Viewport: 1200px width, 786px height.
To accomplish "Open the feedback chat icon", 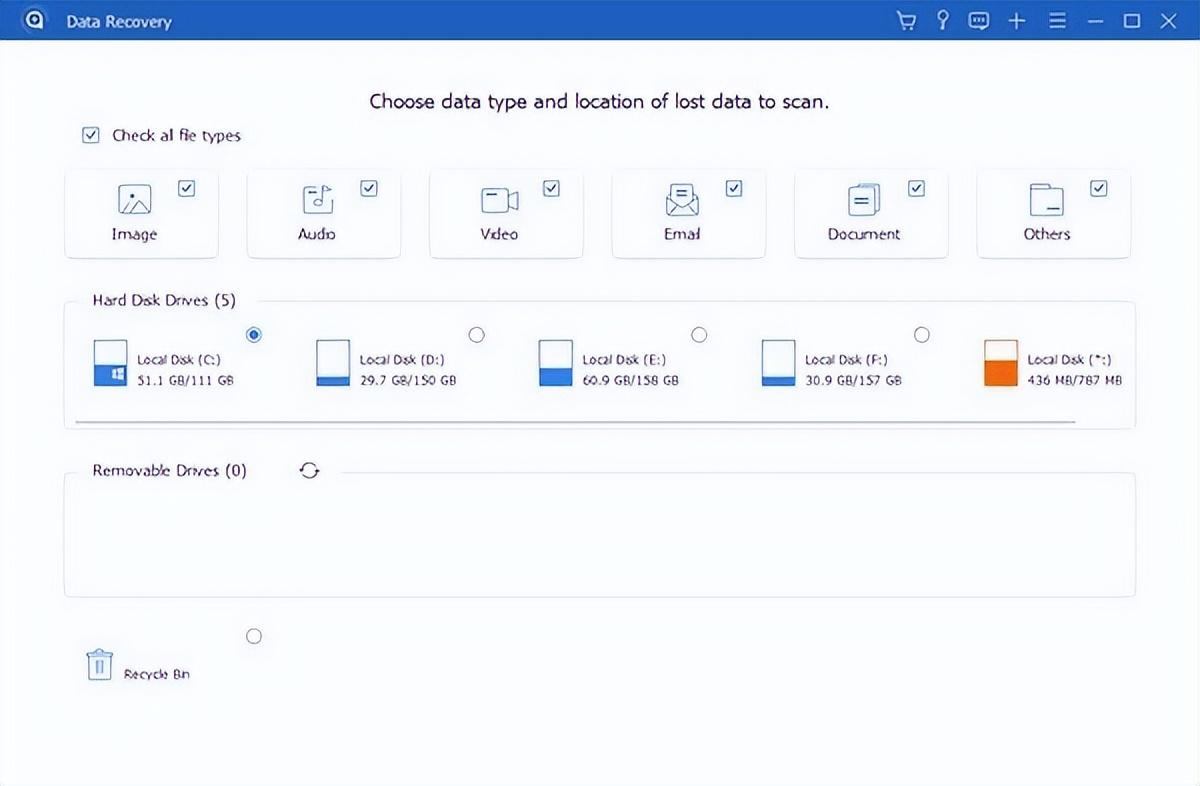I will pos(979,21).
